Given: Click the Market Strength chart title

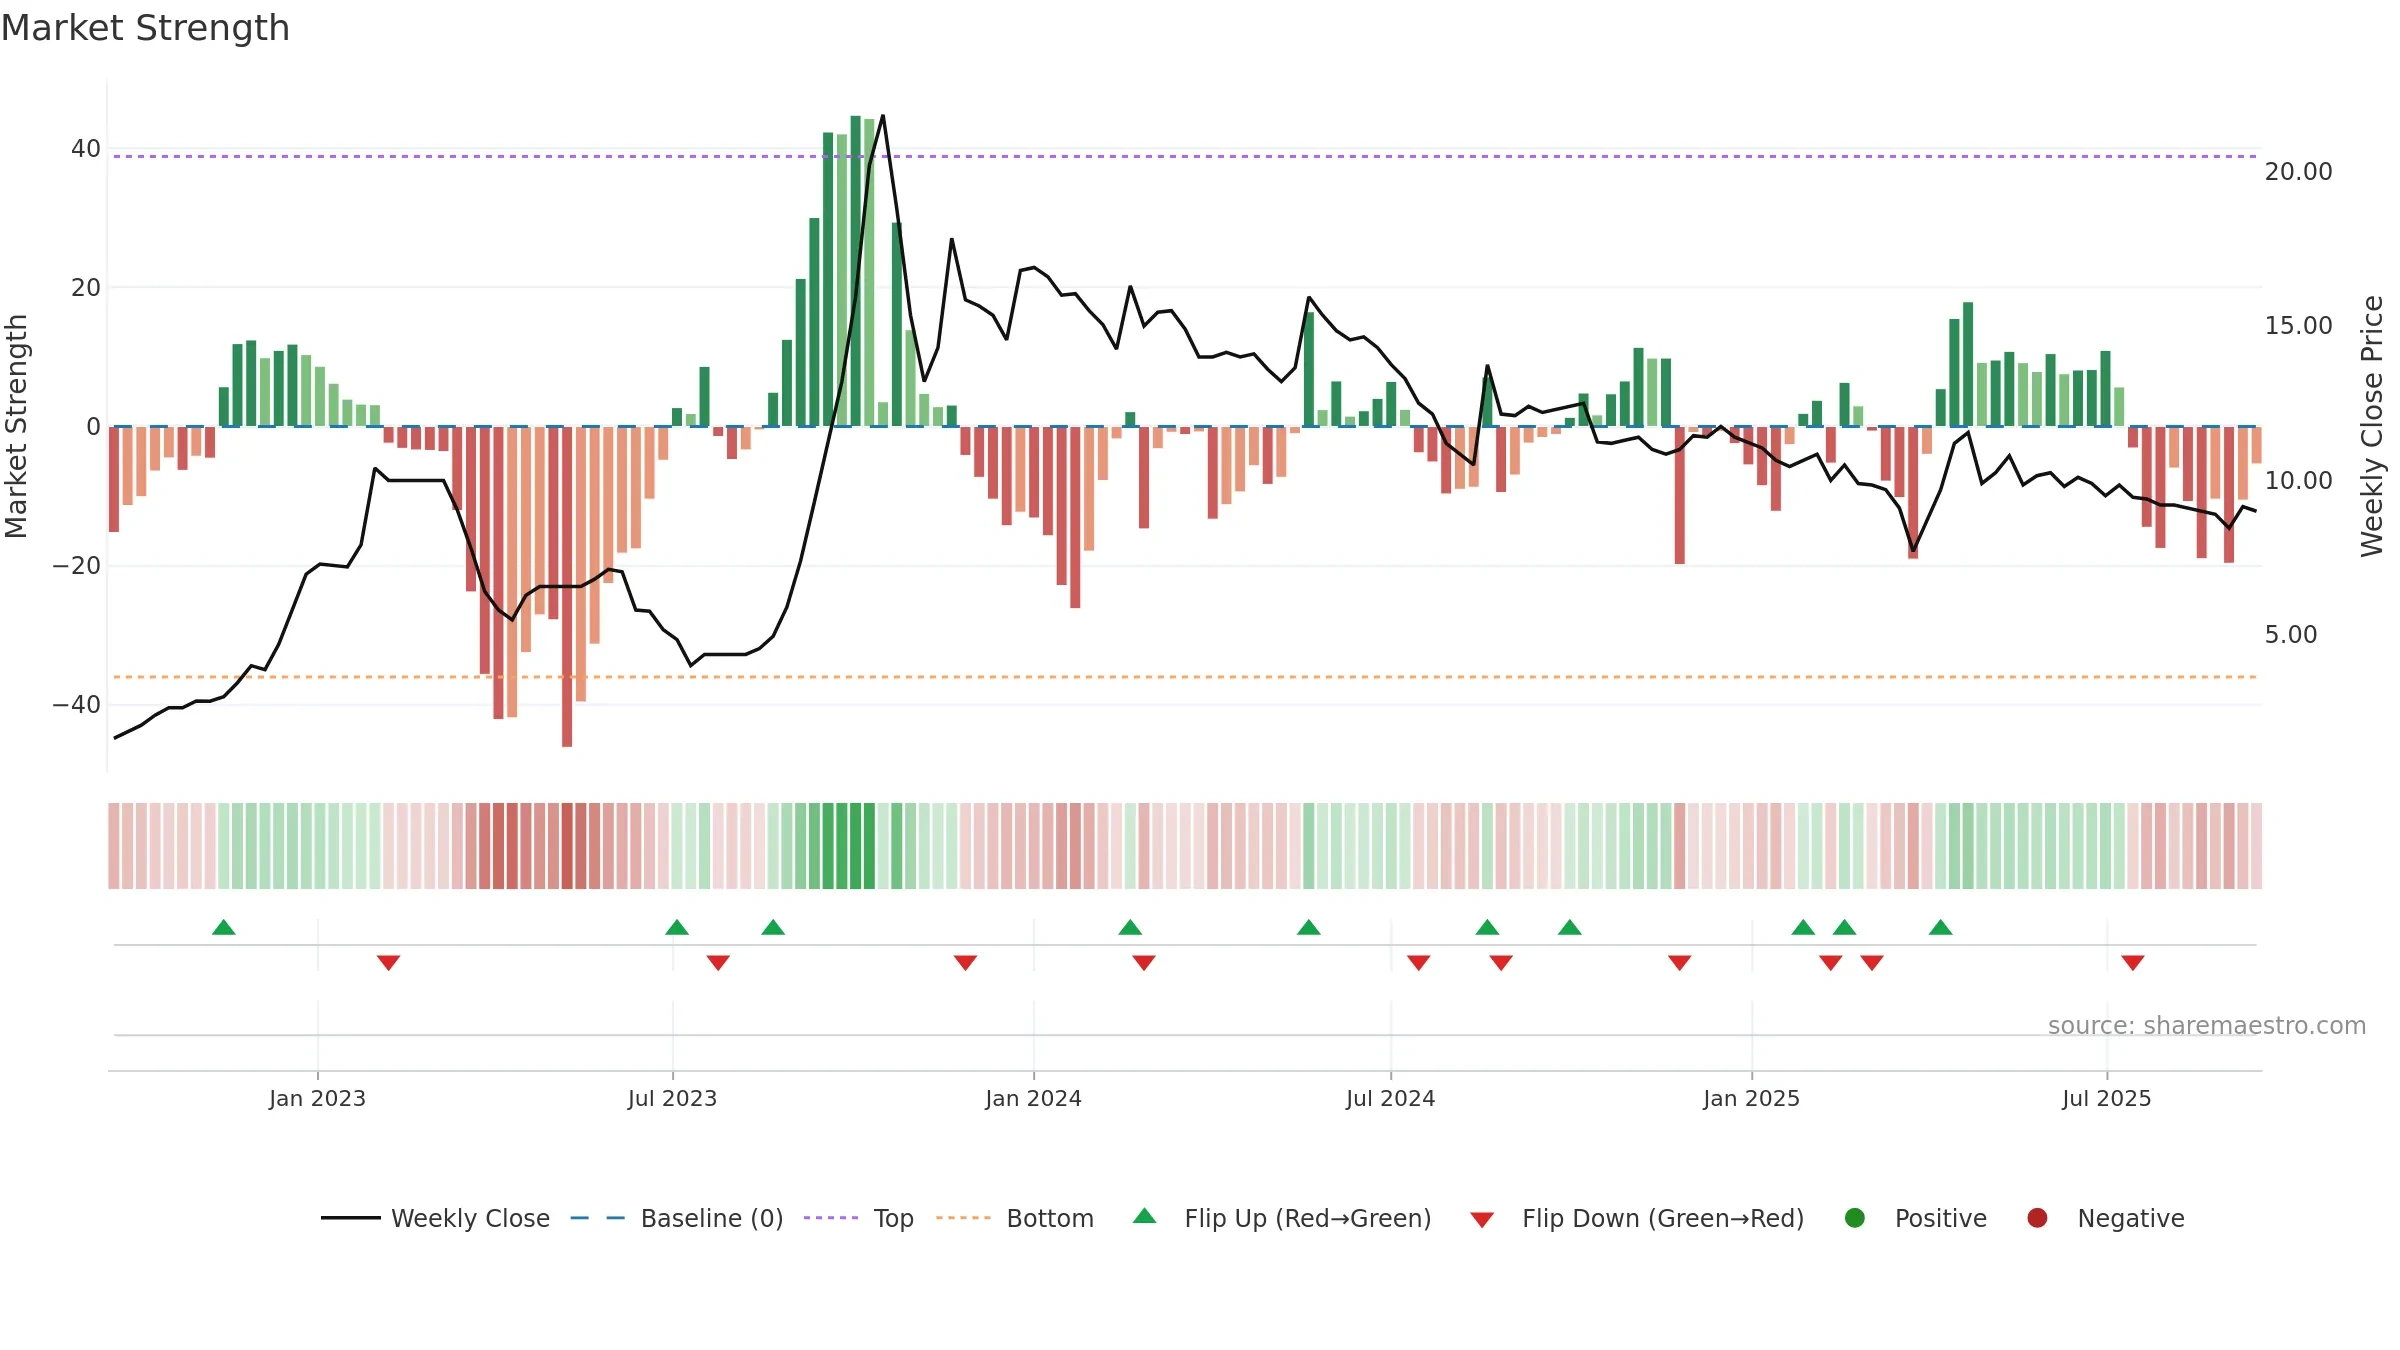Looking at the screenshot, I should pyautogui.click(x=146, y=28).
